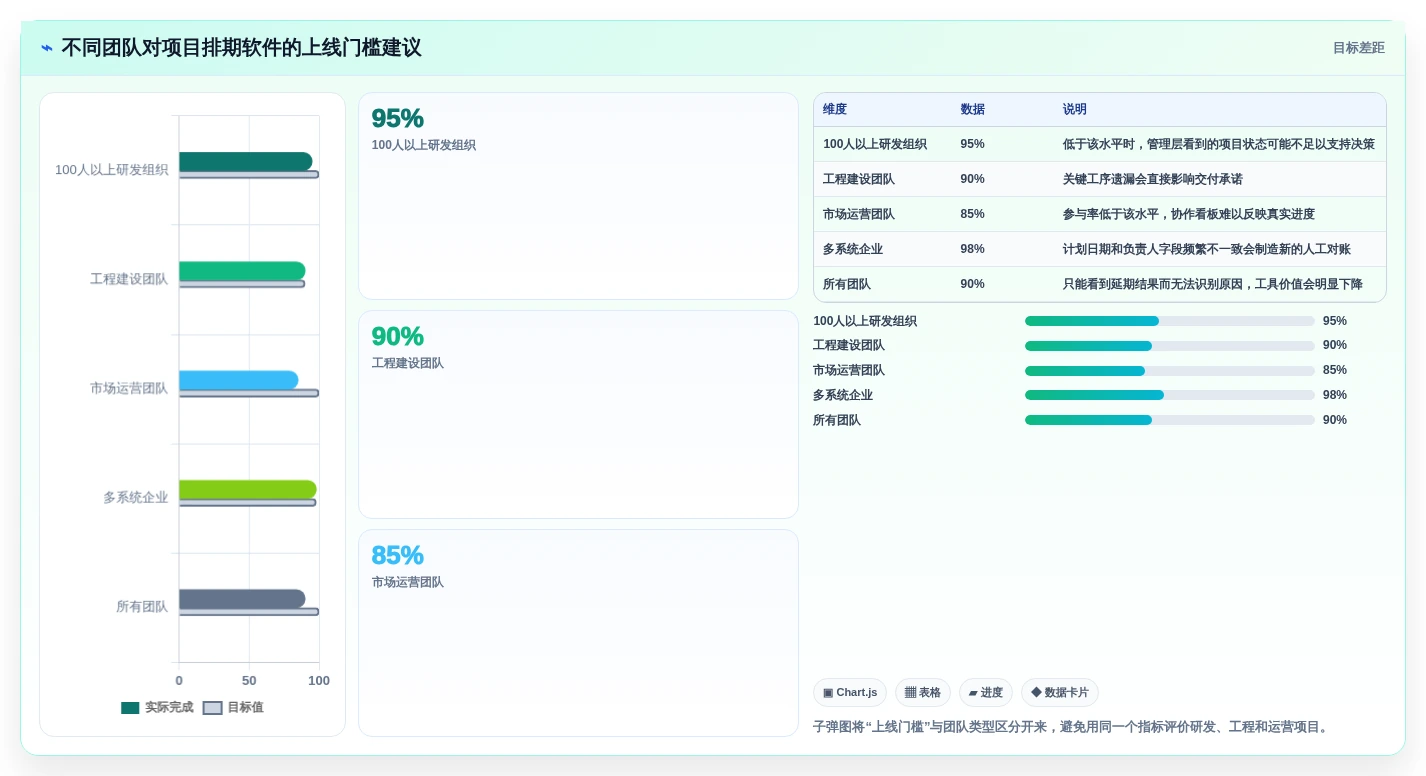Viewport: 1426px width, 776px height.
Task: Toggle 实际完成 legend color swatch
Action: [x=130, y=708]
